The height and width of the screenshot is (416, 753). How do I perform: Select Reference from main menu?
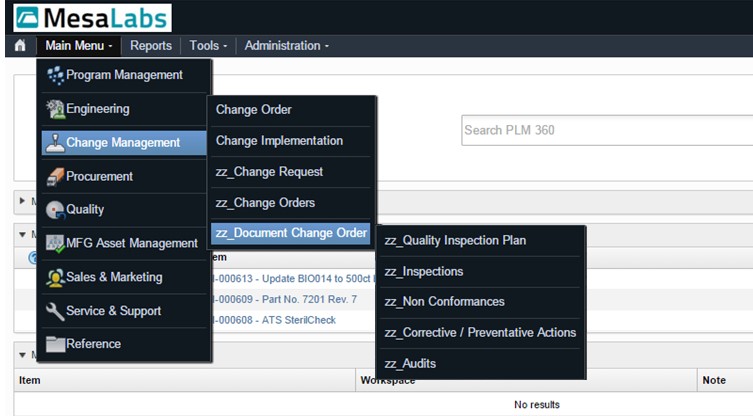click(x=124, y=344)
